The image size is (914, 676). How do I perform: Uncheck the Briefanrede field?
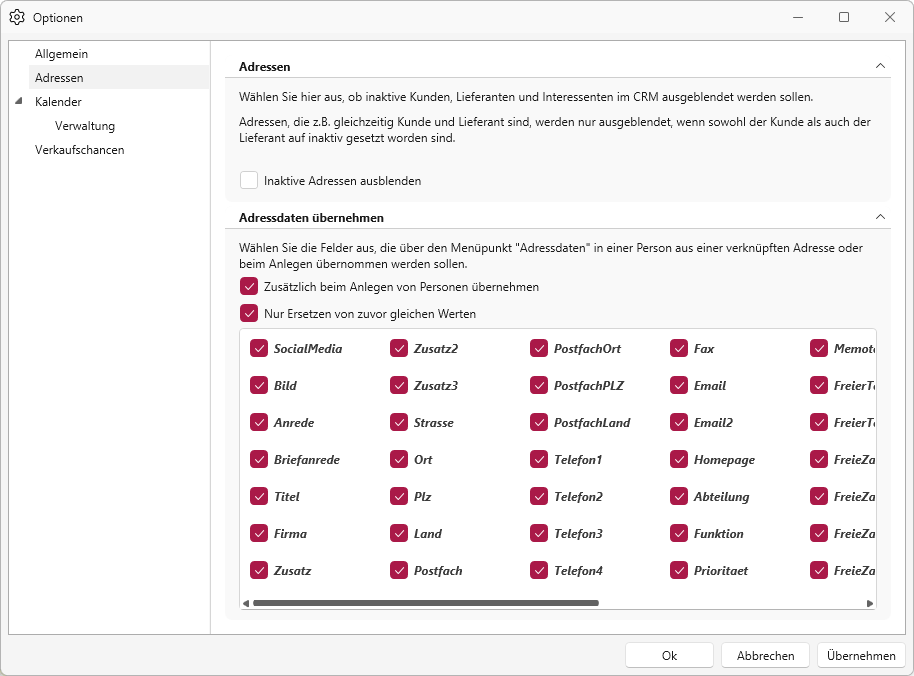pos(259,459)
